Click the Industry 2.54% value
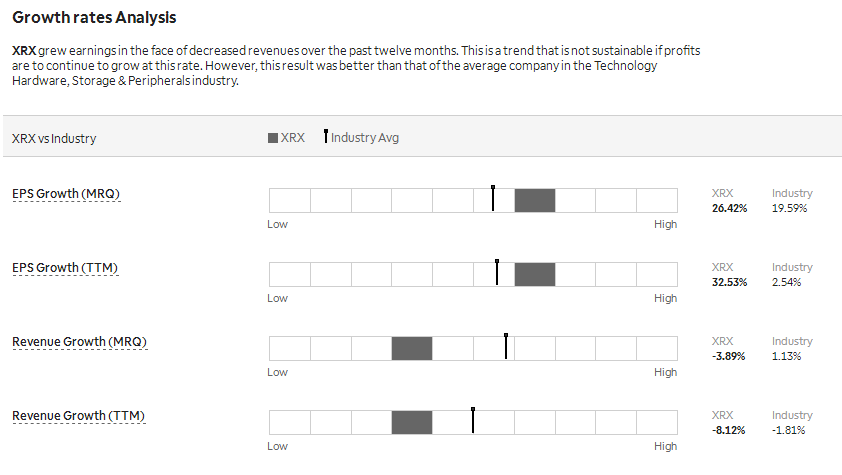842x475 pixels. point(786,282)
